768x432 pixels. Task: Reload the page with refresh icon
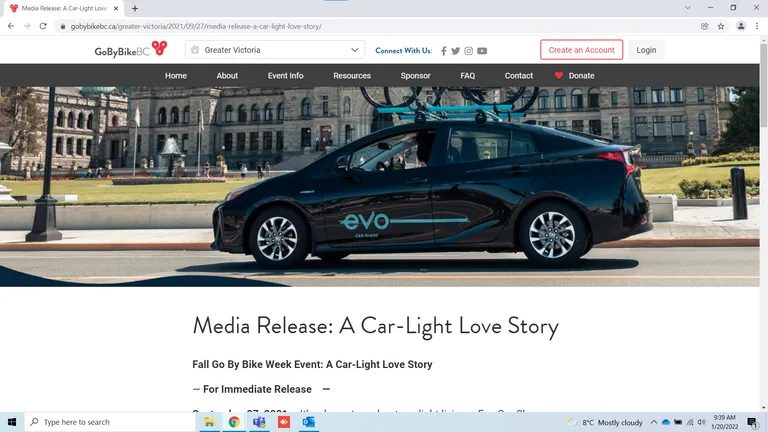click(x=43, y=26)
